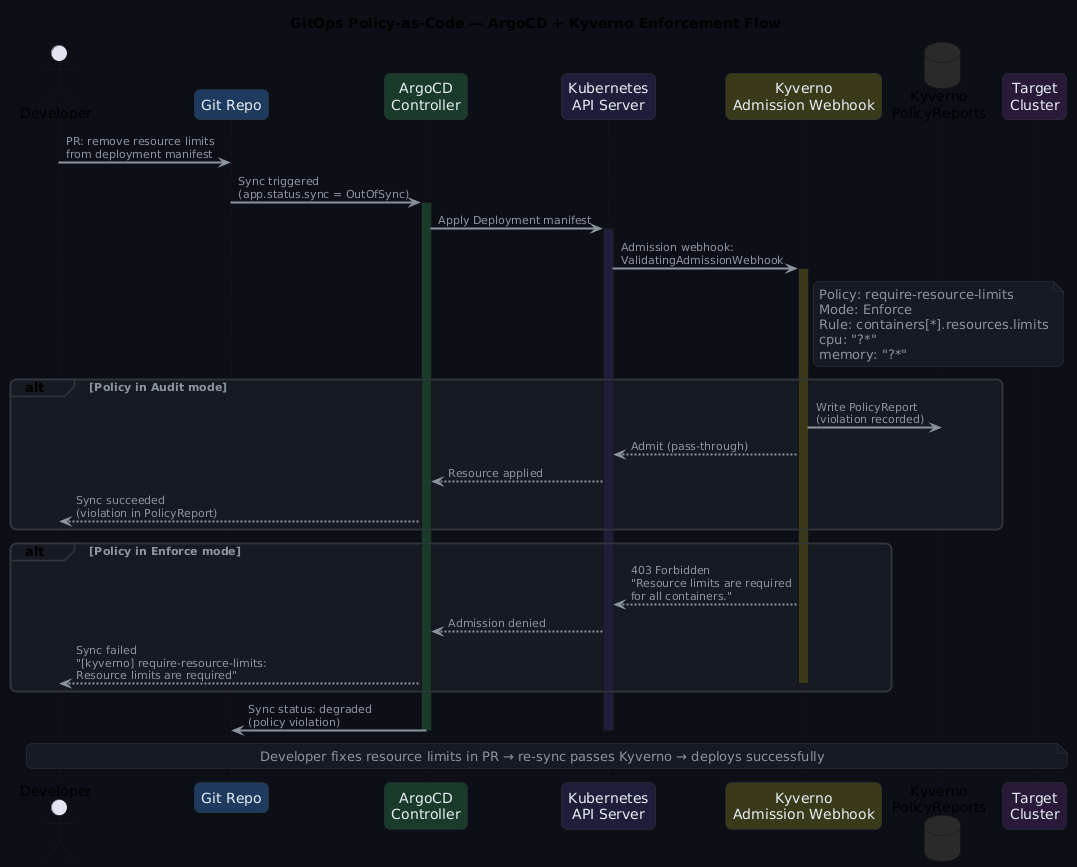Select the bottom Kubernetes API Server box

[x=608, y=806]
